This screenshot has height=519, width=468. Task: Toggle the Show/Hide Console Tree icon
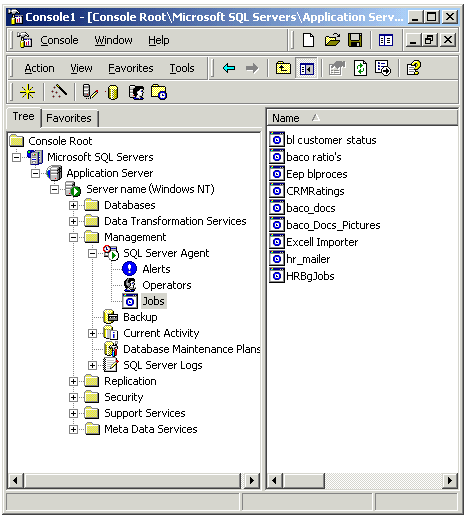coord(306,69)
